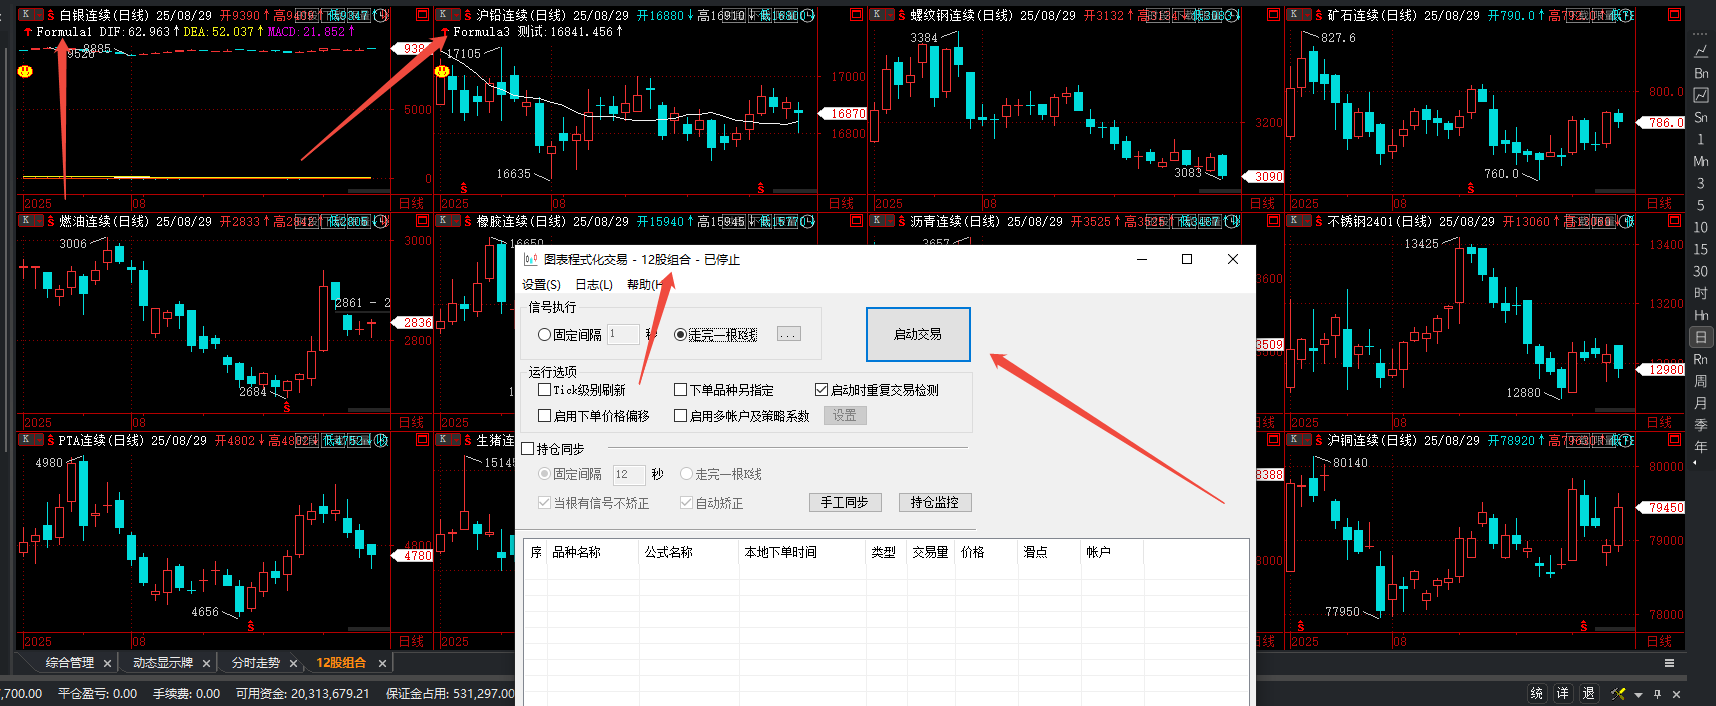The height and width of the screenshot is (706, 1716).
Task: Select the 5 minute period
Action: pyautogui.click(x=1701, y=206)
